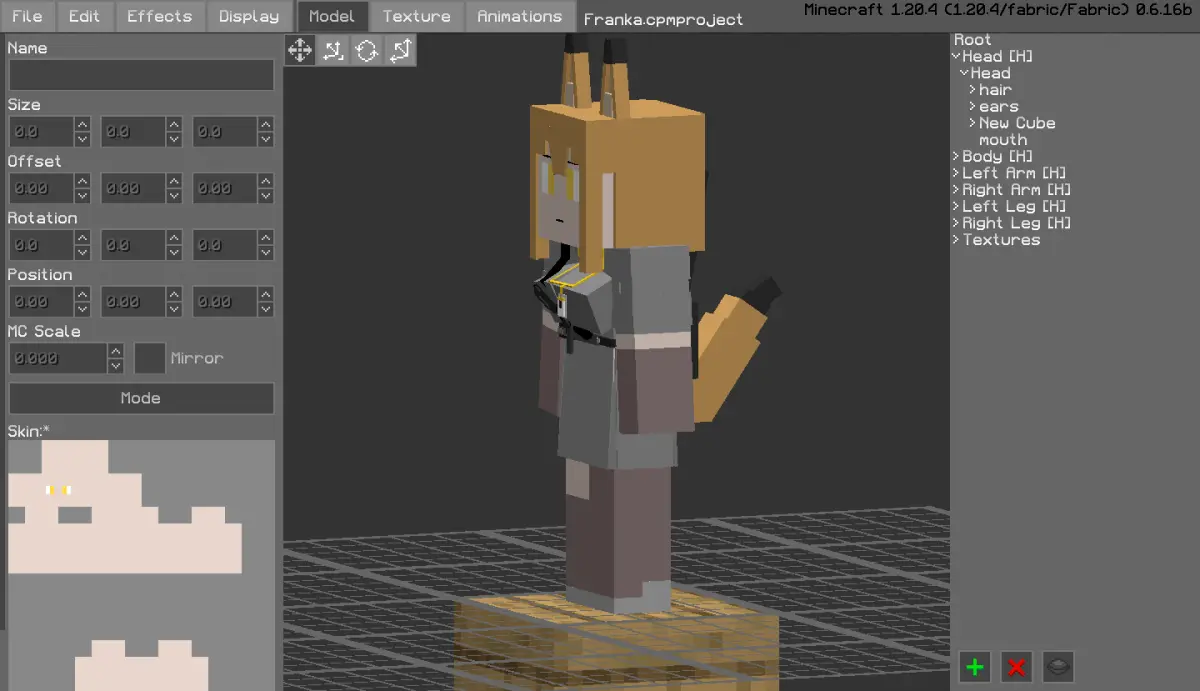Click the Skin texture preview
Viewport: 1200px width, 691px height.
point(141,565)
